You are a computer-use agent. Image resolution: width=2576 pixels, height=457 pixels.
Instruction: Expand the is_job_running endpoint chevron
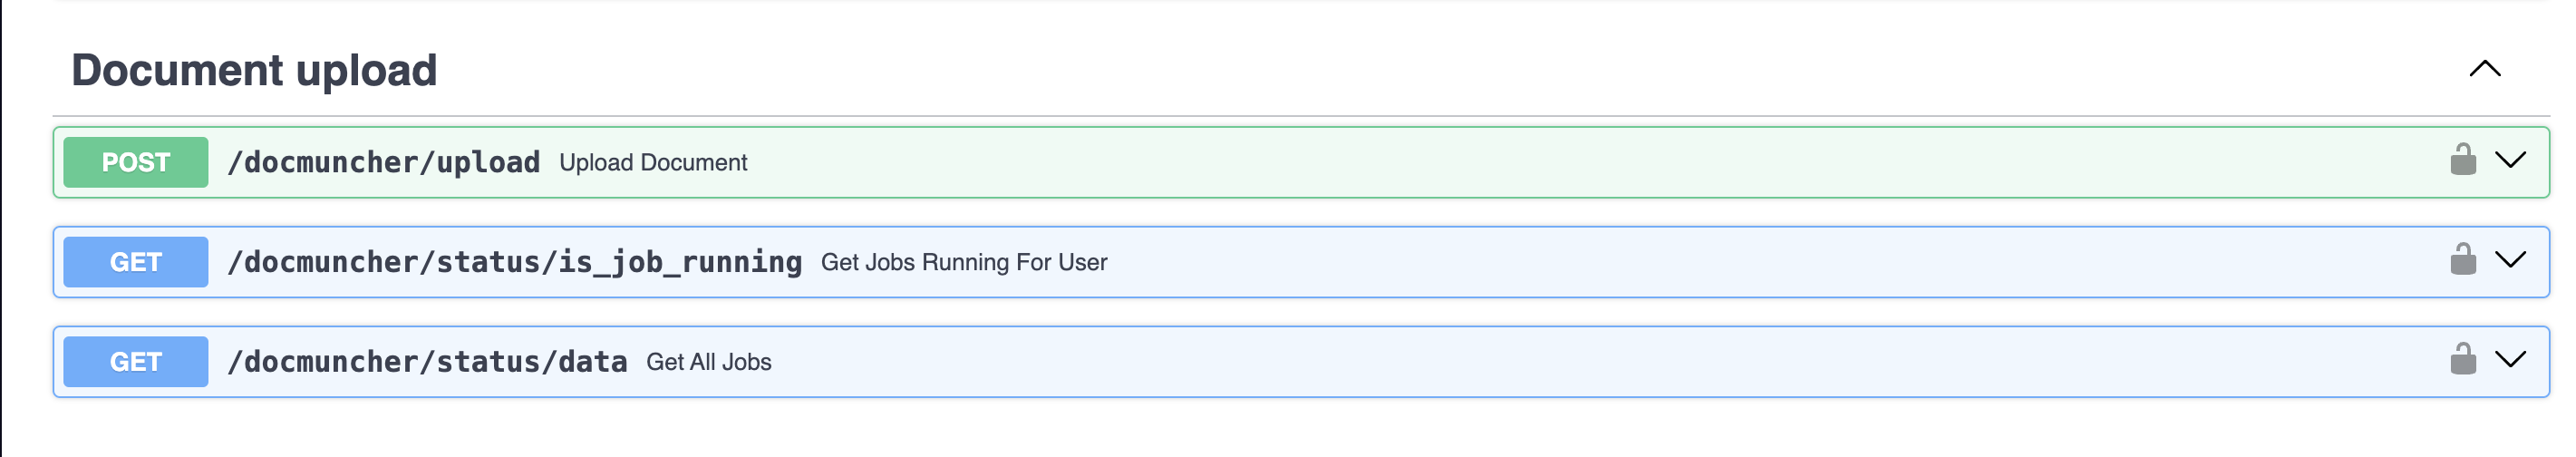click(x=2510, y=260)
